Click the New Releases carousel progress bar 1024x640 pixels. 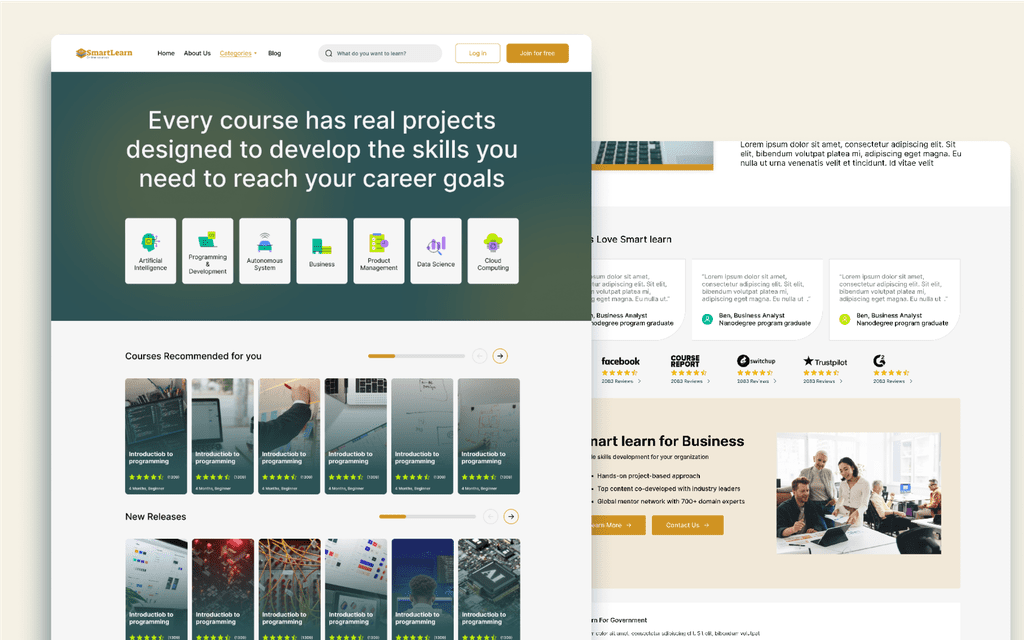pyautogui.click(x=427, y=517)
